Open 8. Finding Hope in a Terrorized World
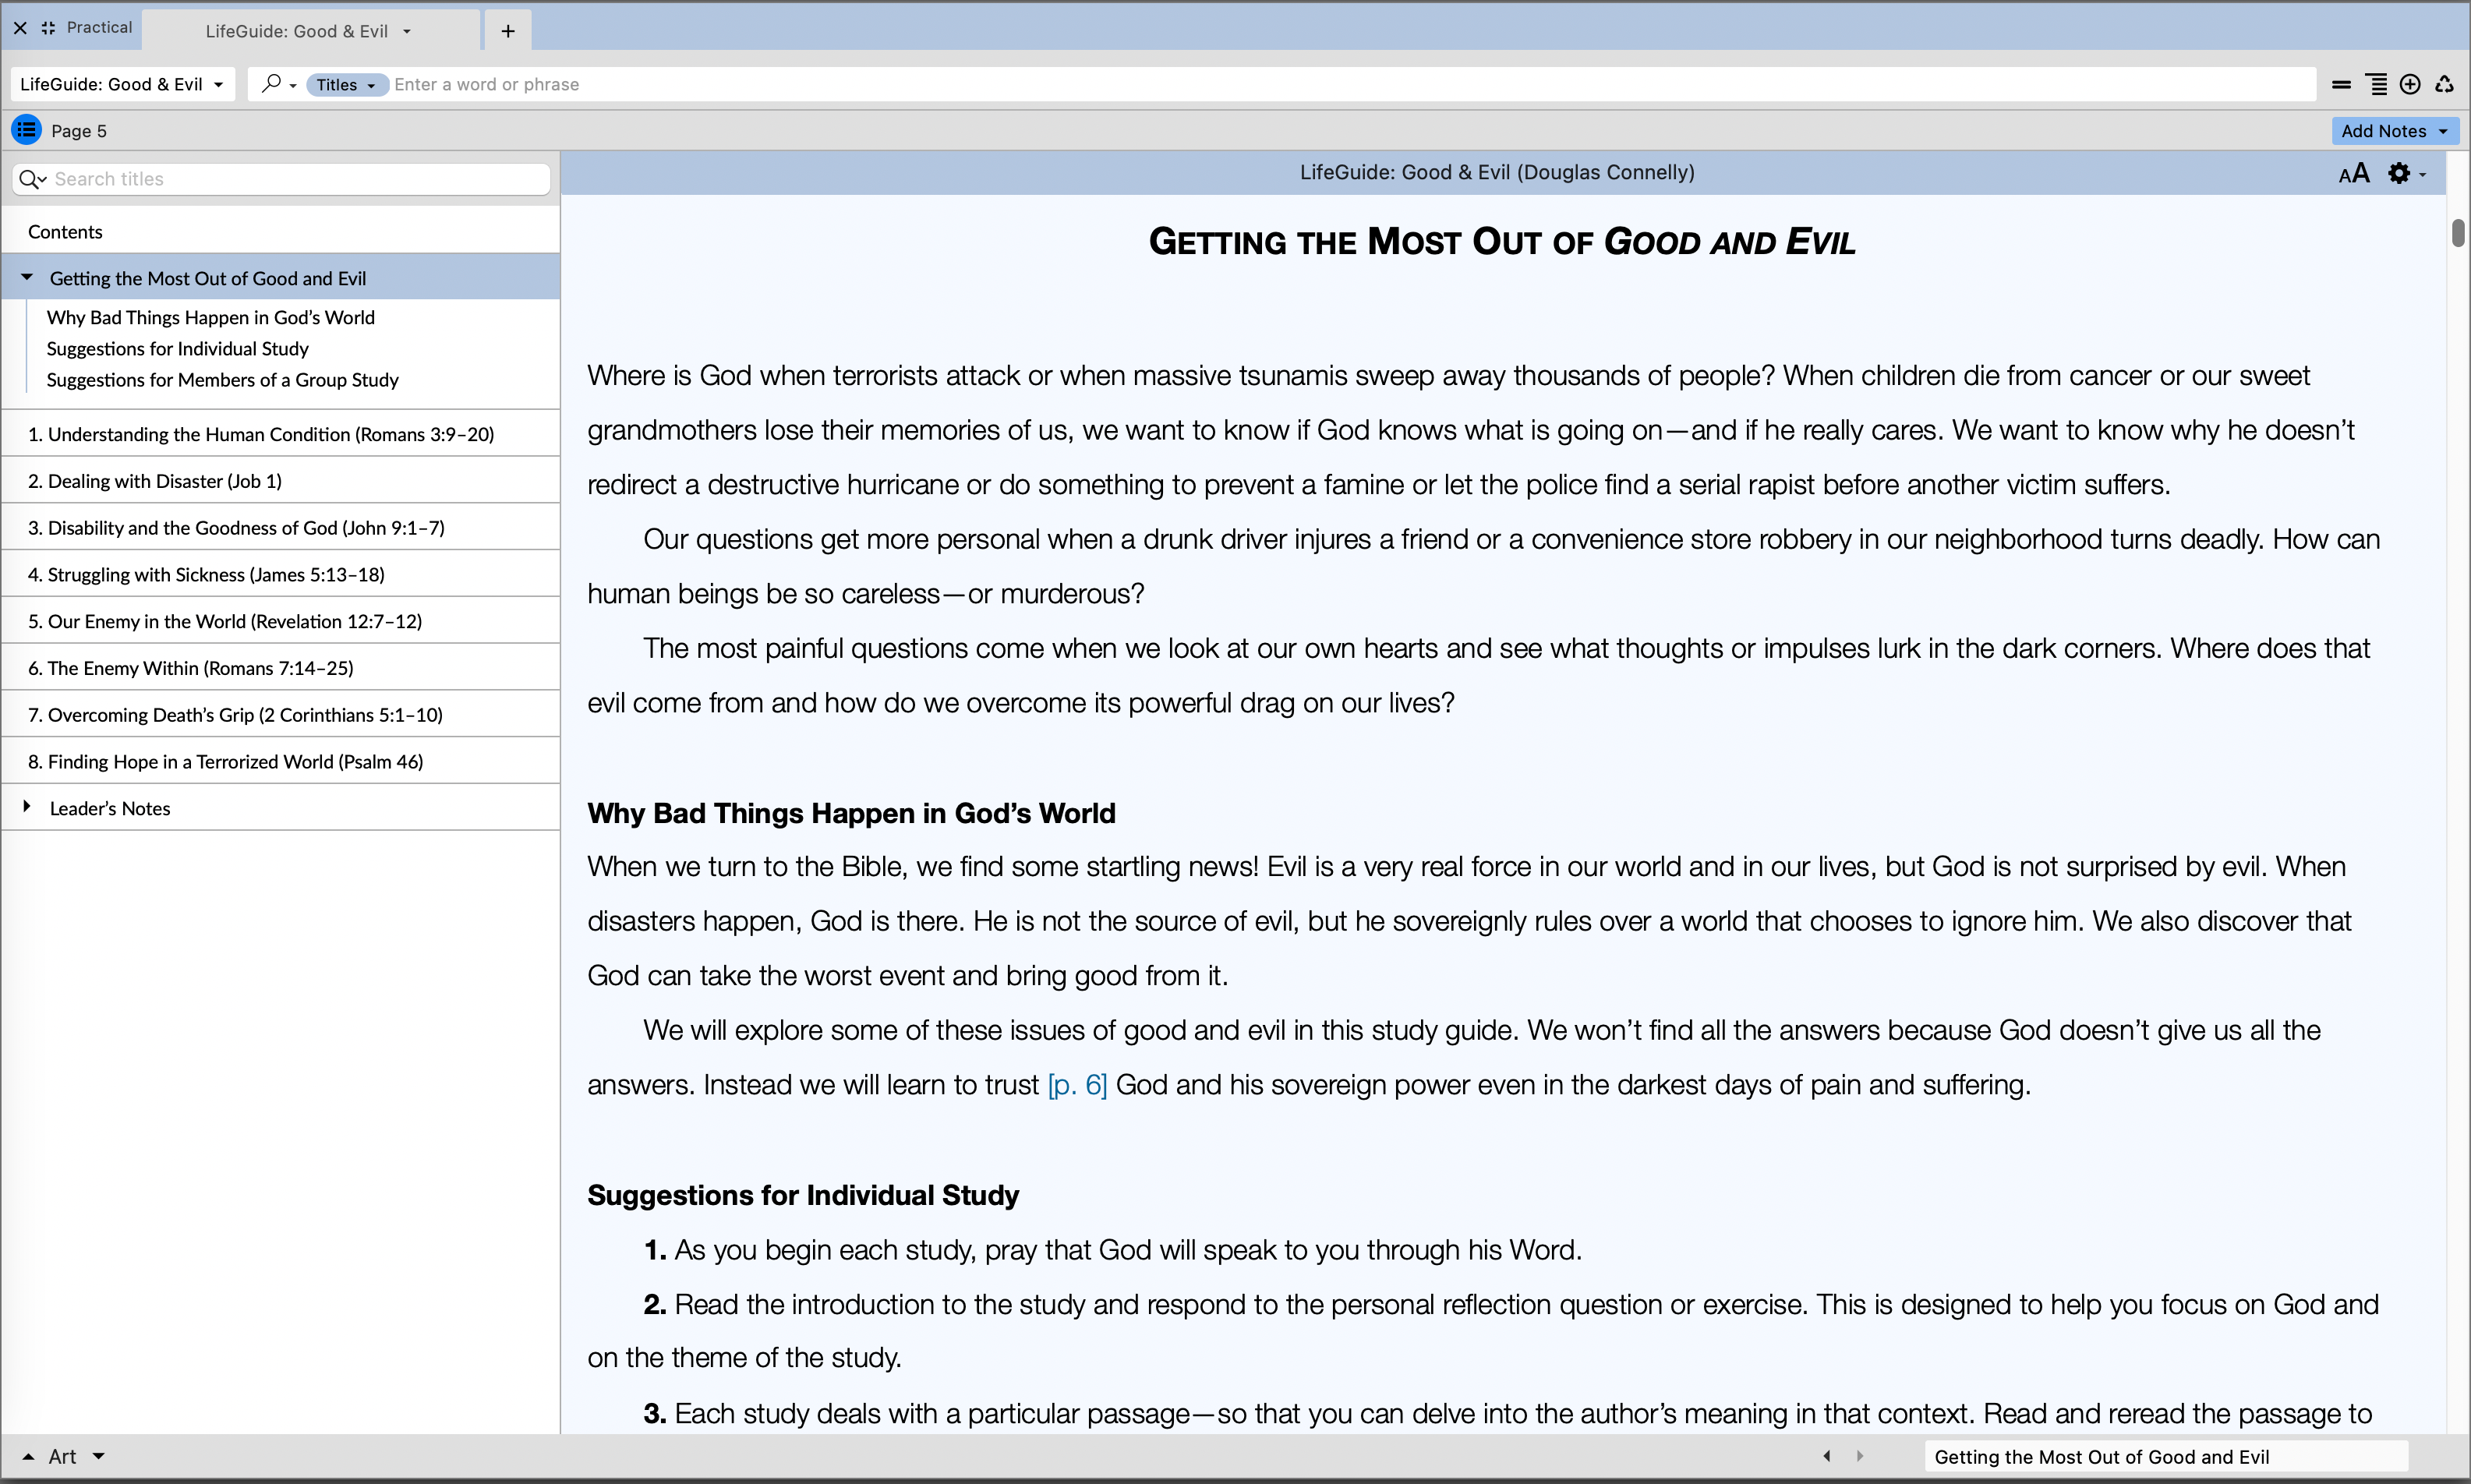The height and width of the screenshot is (1484, 2471). (281, 762)
